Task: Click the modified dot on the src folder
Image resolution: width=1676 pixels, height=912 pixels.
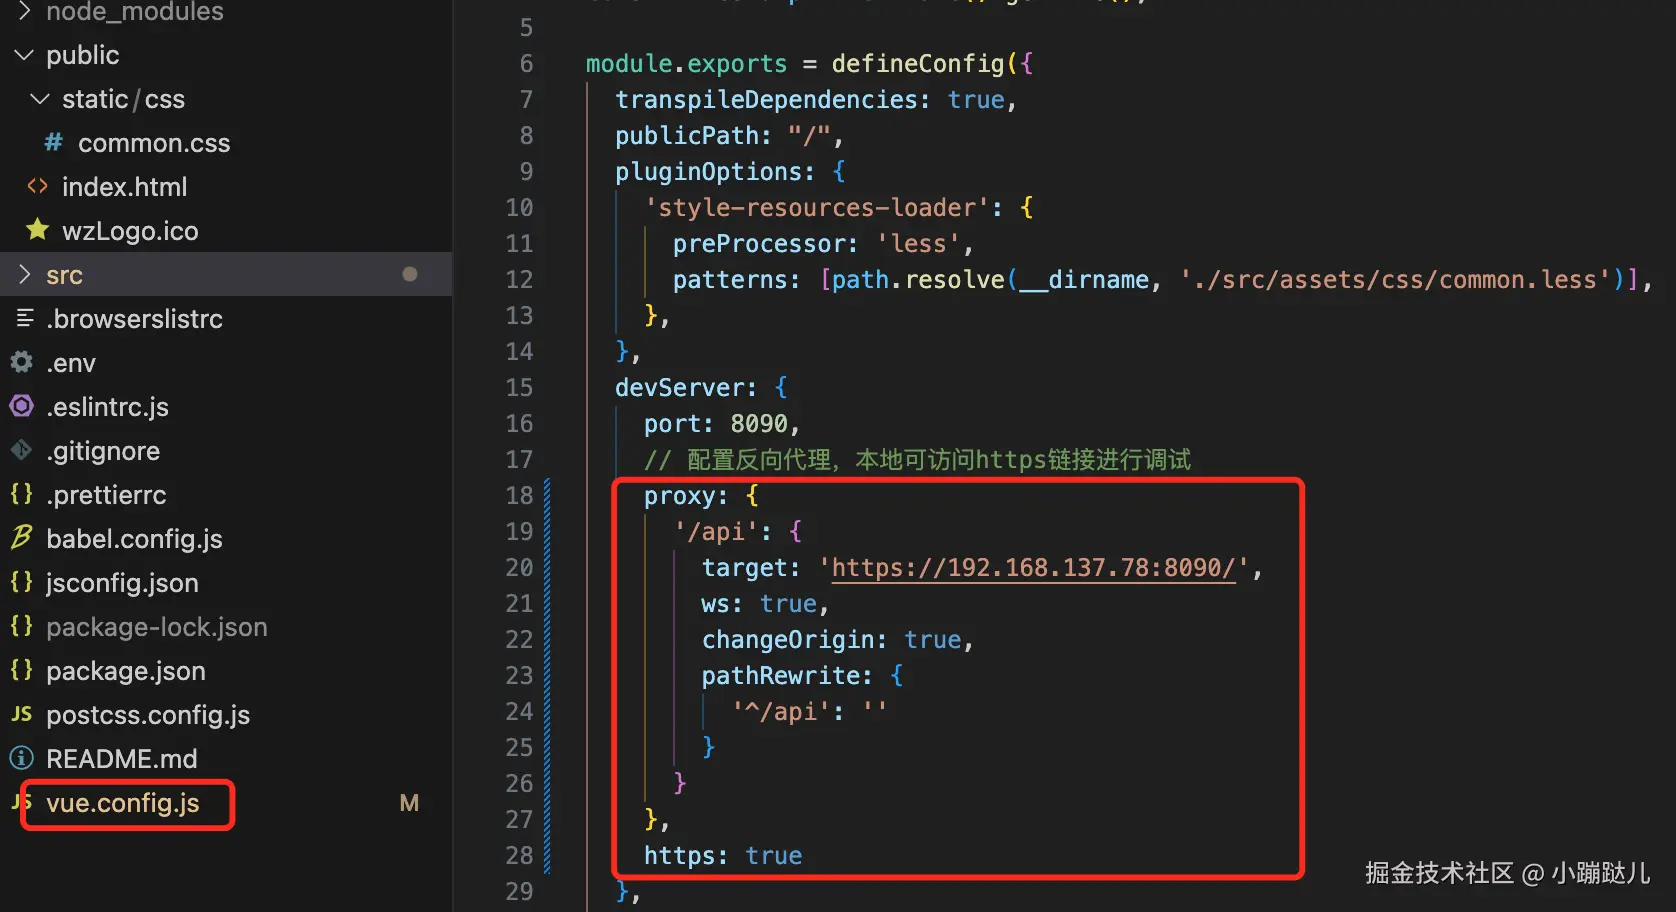Action: (410, 274)
